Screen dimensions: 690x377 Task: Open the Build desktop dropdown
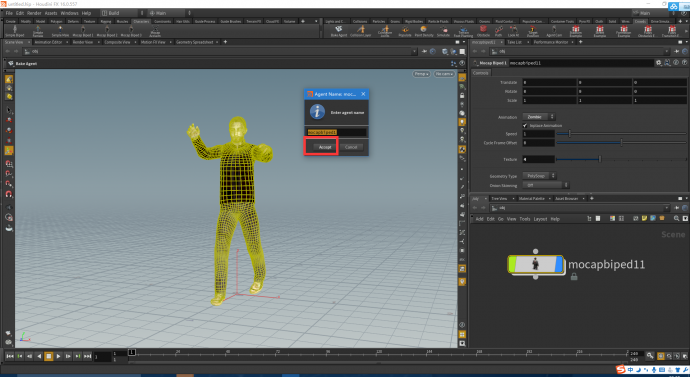coord(124,13)
